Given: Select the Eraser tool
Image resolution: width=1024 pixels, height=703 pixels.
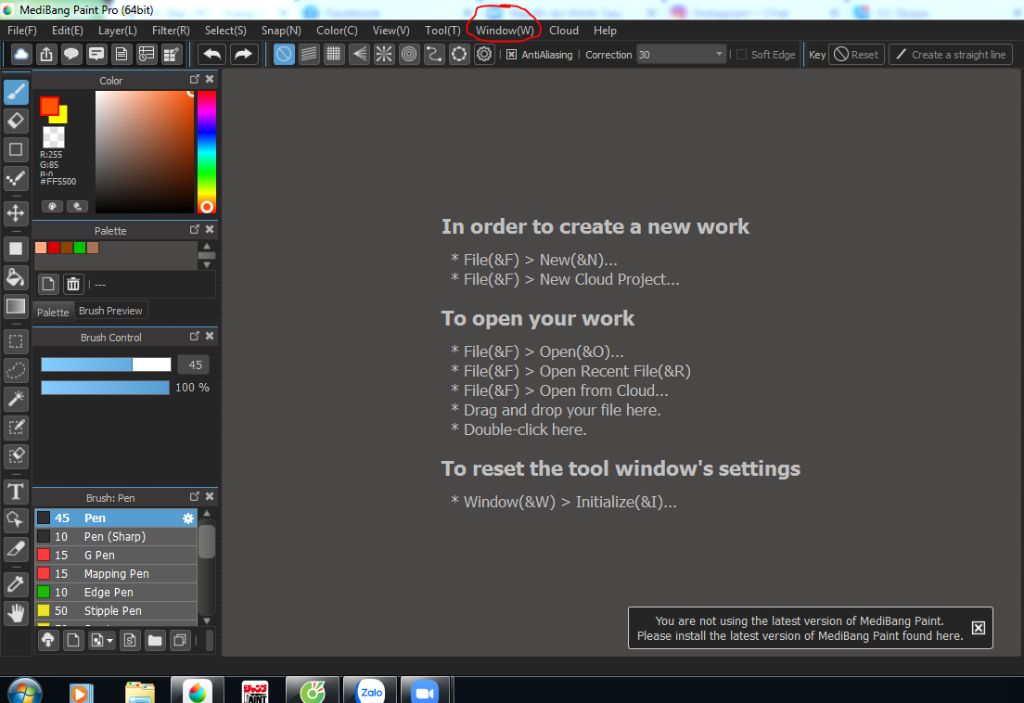Looking at the screenshot, I should click(16, 121).
